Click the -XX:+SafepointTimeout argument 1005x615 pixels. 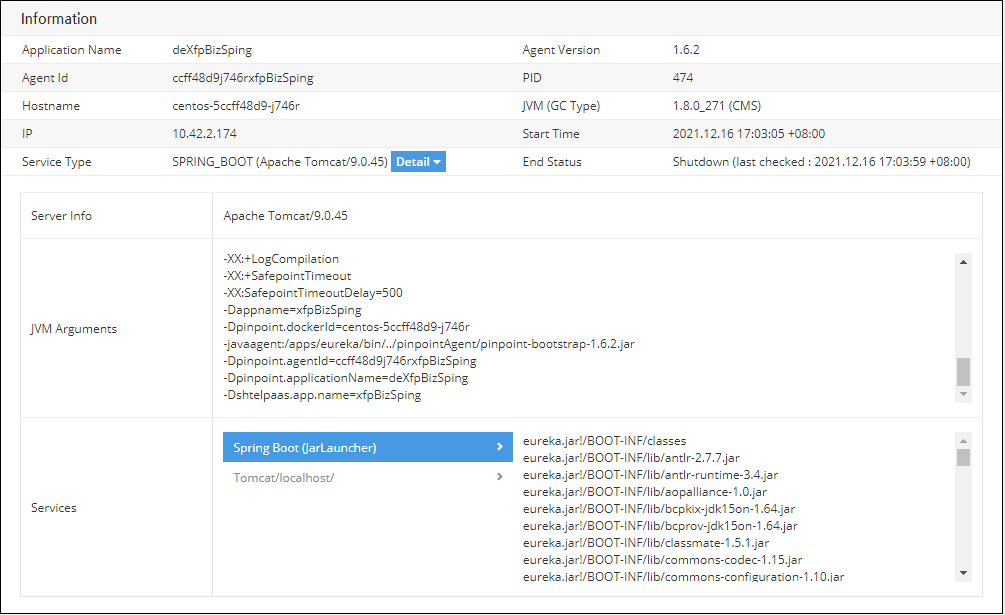tap(287, 276)
